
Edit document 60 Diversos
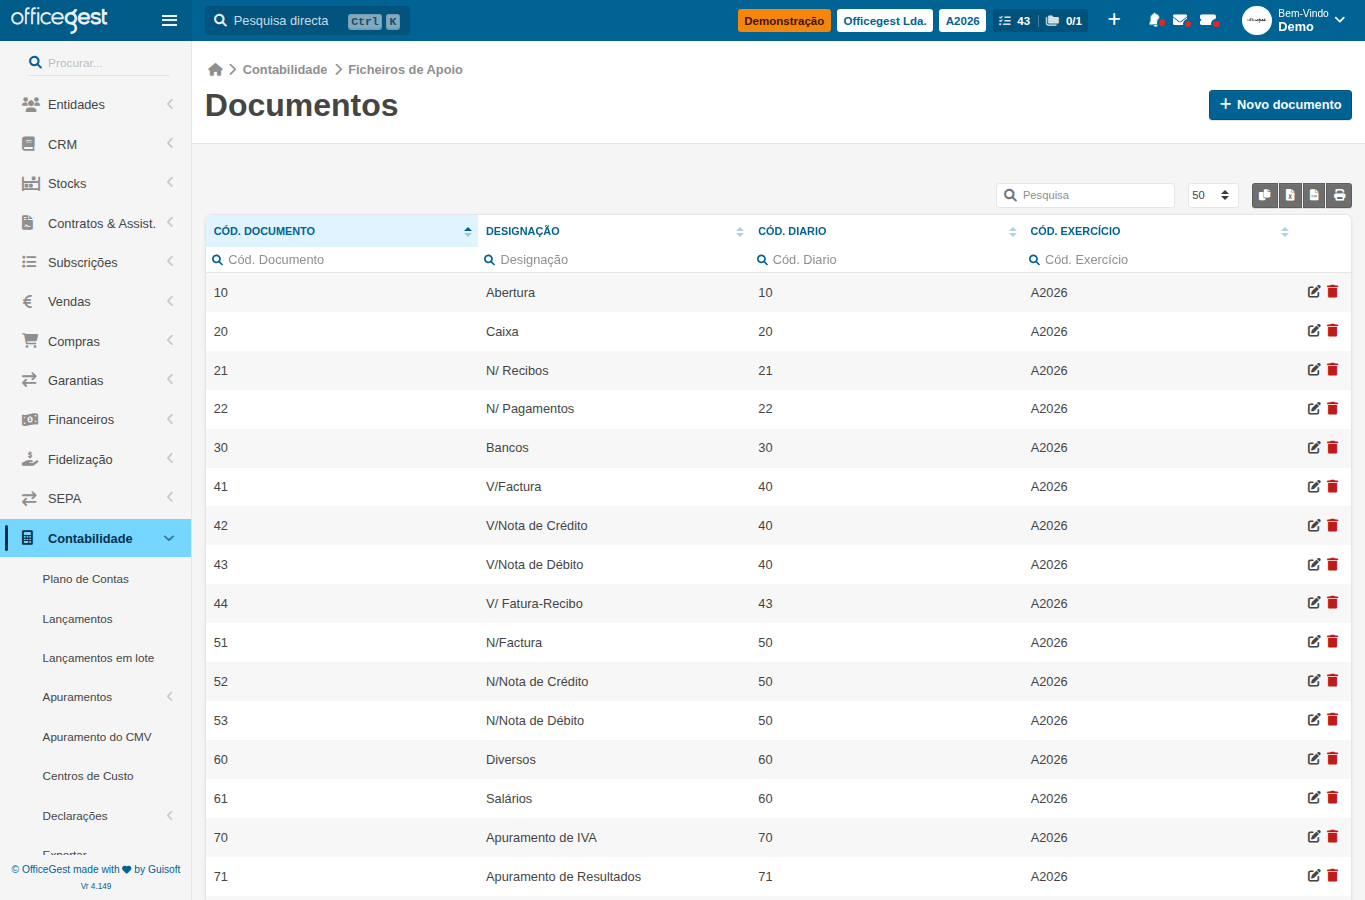(1314, 759)
